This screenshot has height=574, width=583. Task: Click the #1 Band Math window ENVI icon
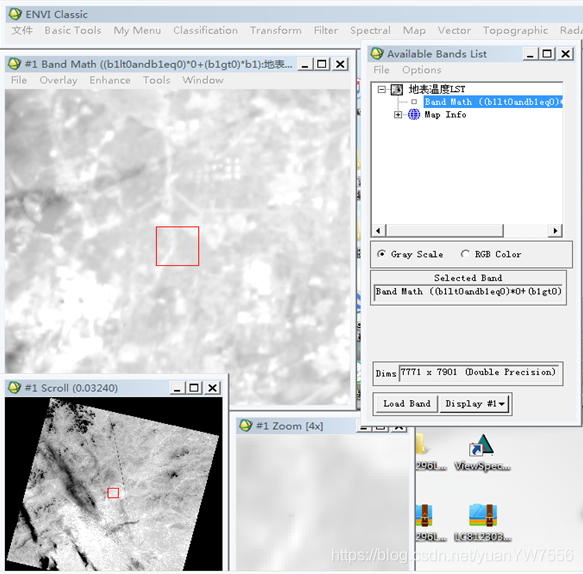14,64
